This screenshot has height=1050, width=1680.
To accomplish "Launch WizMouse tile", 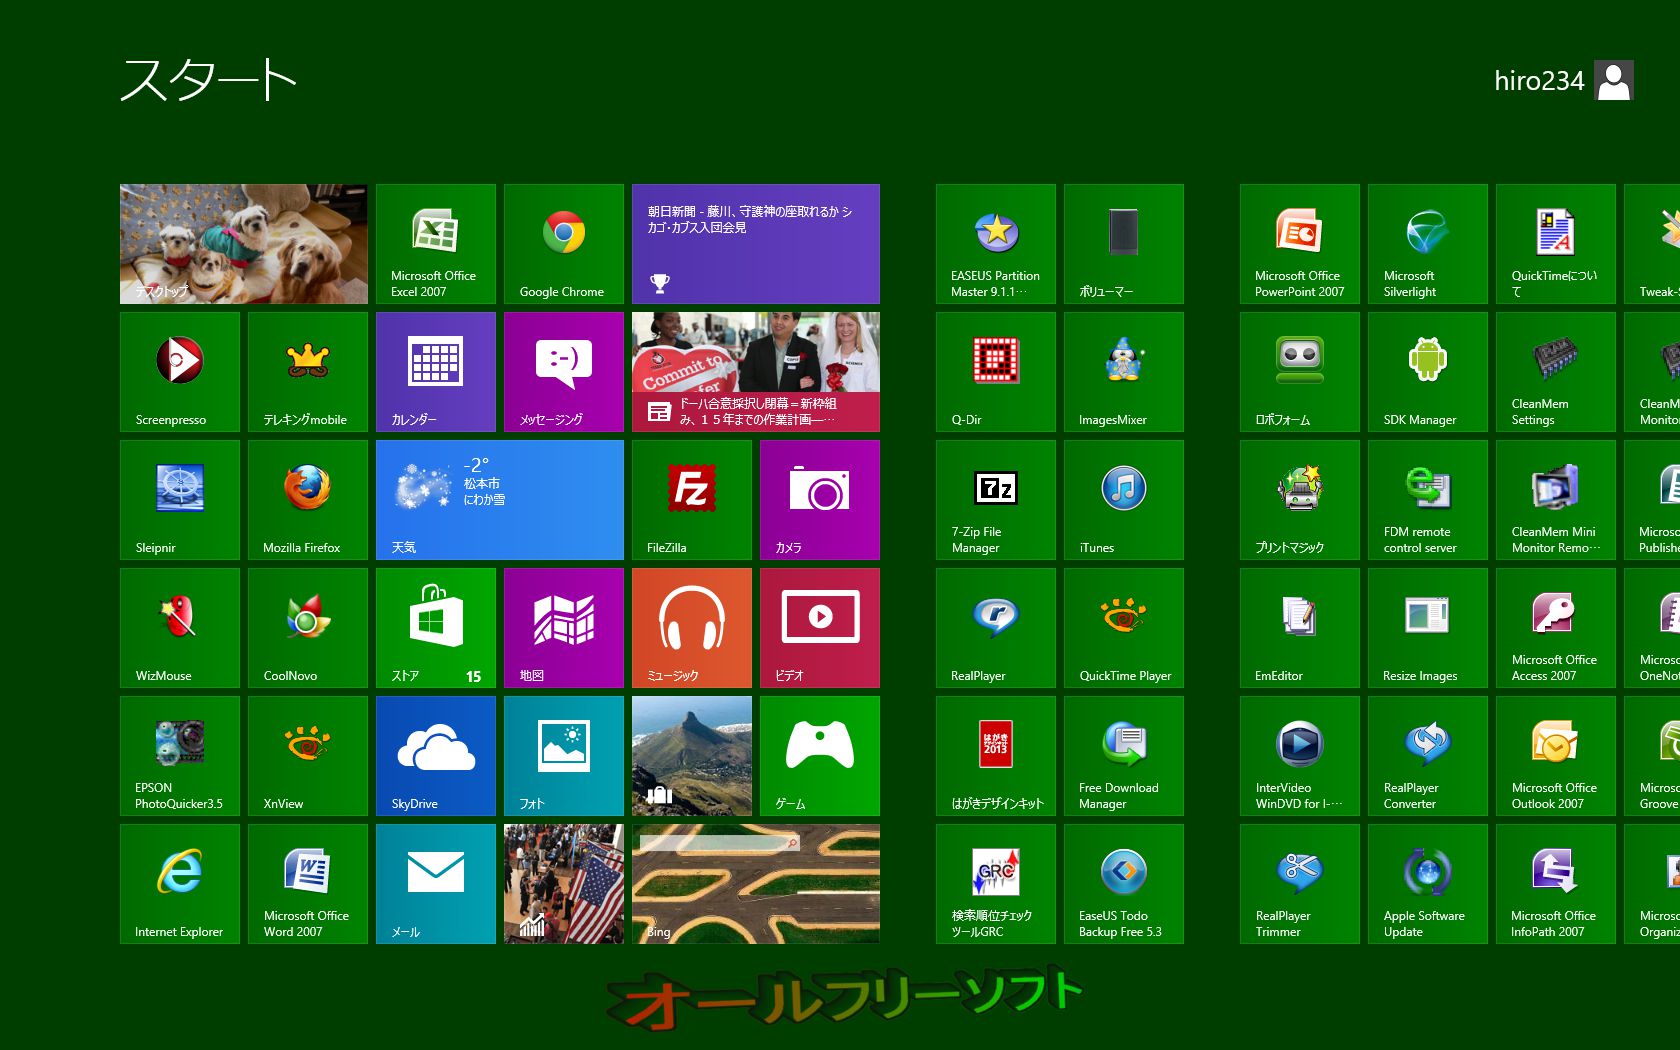I will click(180, 628).
